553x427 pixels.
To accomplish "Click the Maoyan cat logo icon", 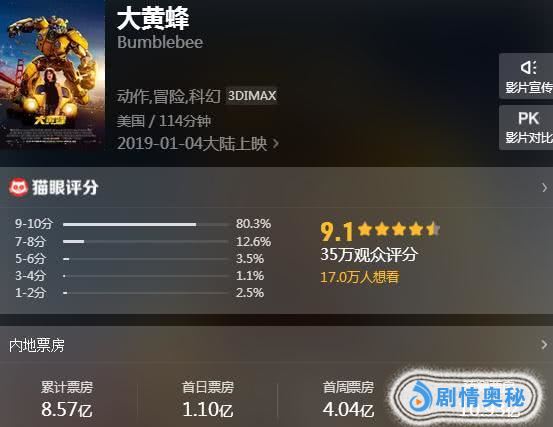I will (x=18, y=187).
